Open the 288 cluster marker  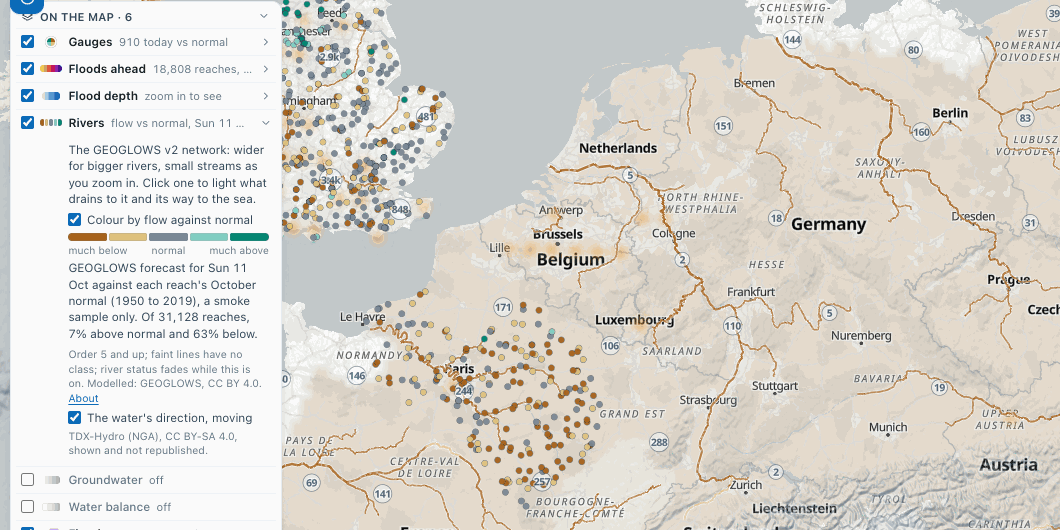pos(658,443)
